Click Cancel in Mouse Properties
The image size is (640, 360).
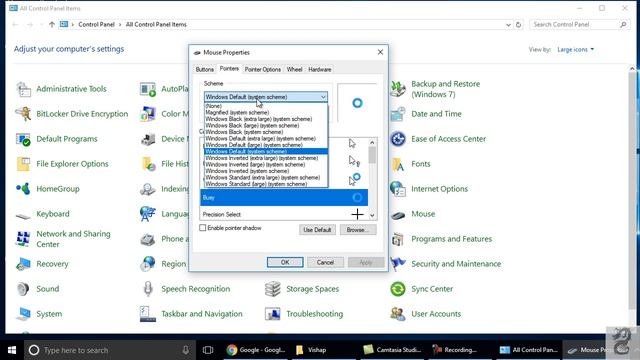325,262
